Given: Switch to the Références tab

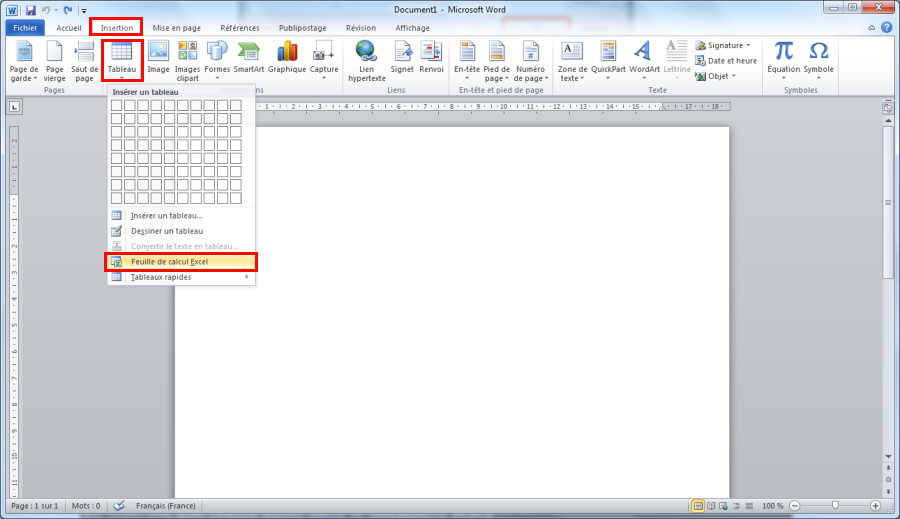Looking at the screenshot, I should pyautogui.click(x=240, y=28).
